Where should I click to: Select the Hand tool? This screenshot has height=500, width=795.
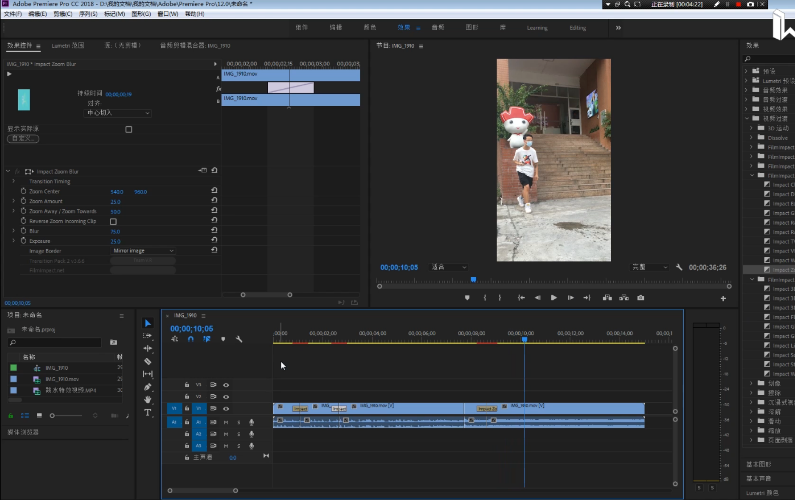coord(148,400)
